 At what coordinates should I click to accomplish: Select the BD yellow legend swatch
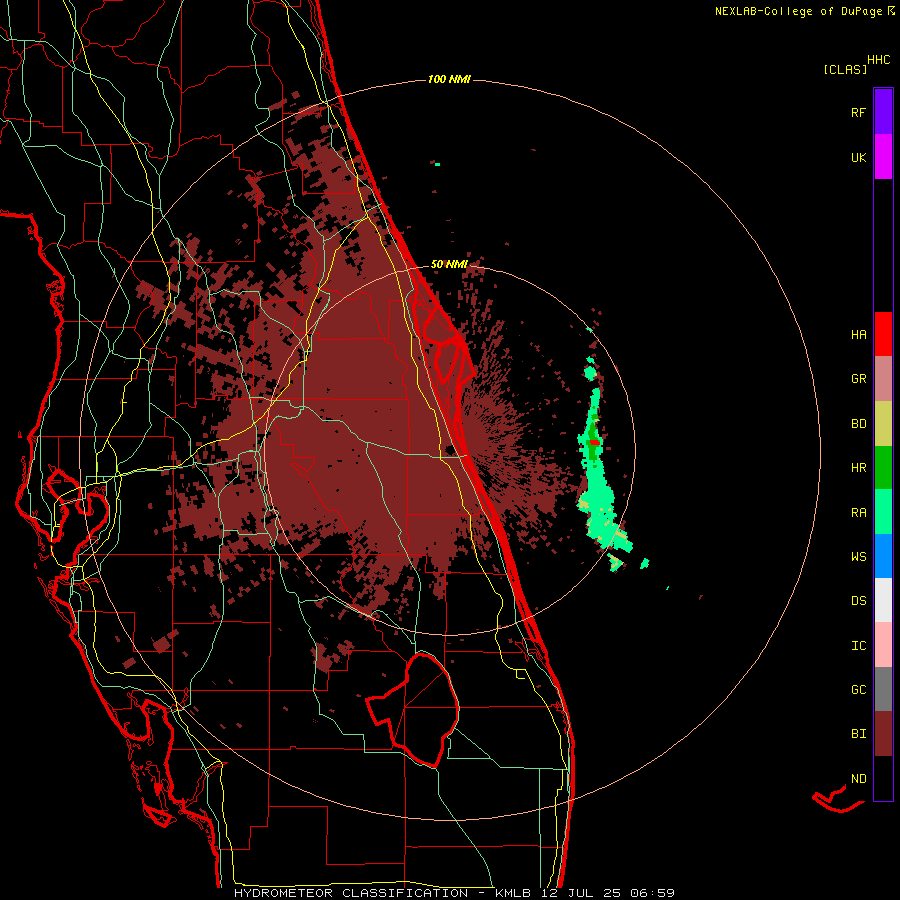click(883, 424)
